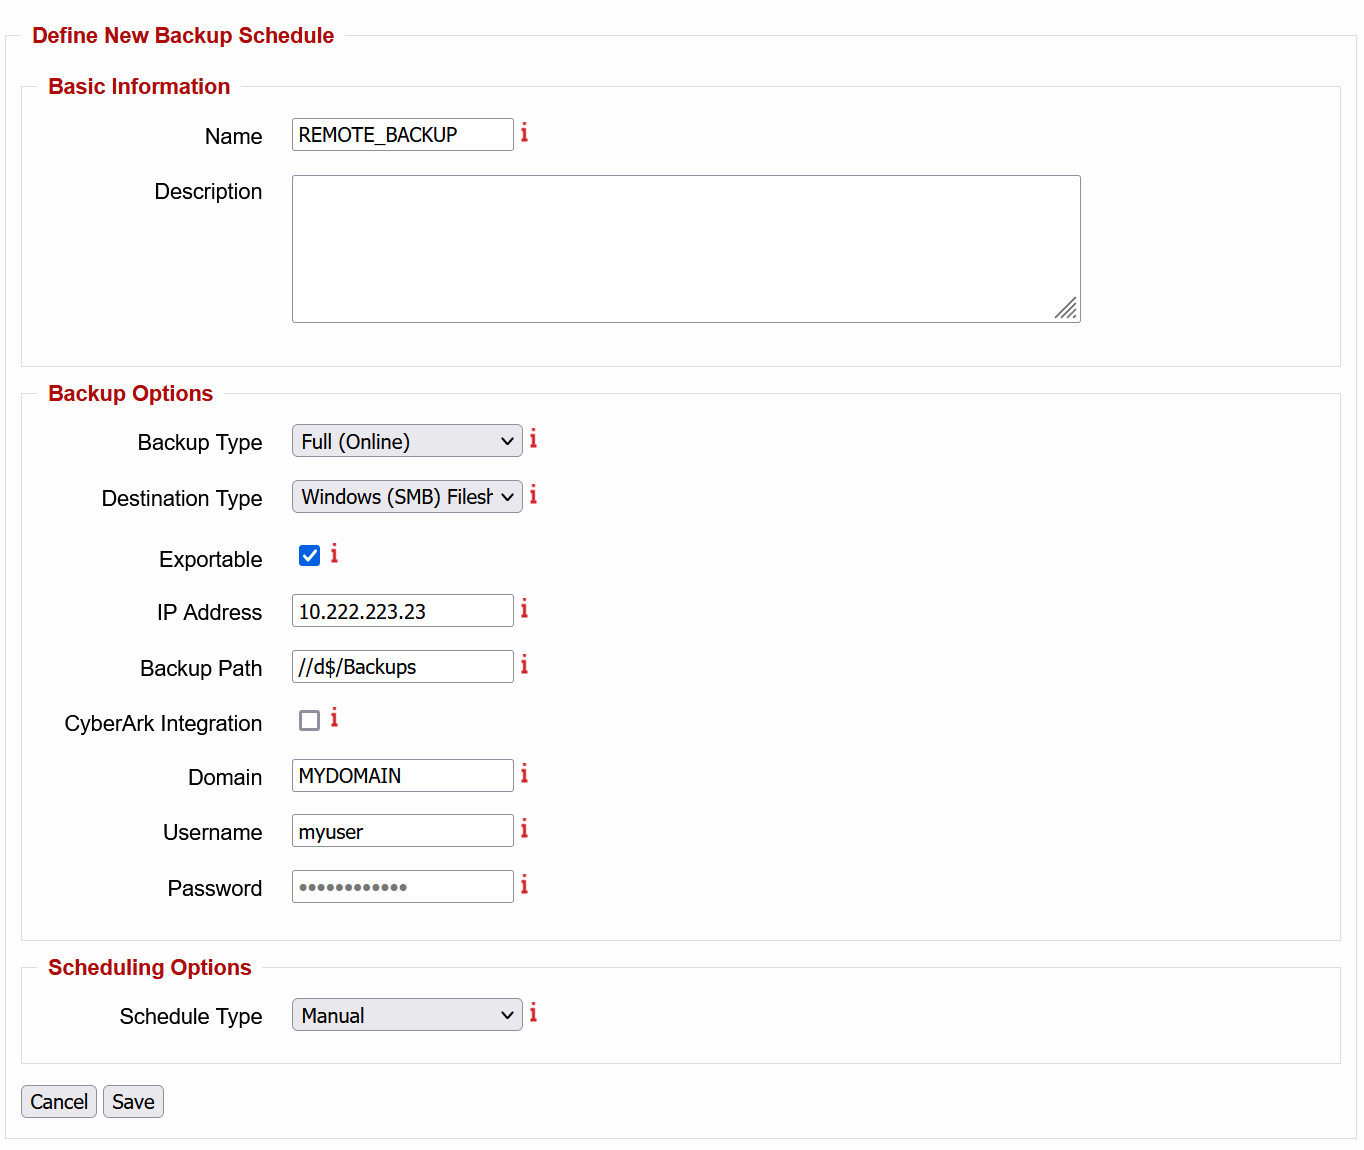
Task: Enable CyberArk Integration
Action: pos(309,720)
